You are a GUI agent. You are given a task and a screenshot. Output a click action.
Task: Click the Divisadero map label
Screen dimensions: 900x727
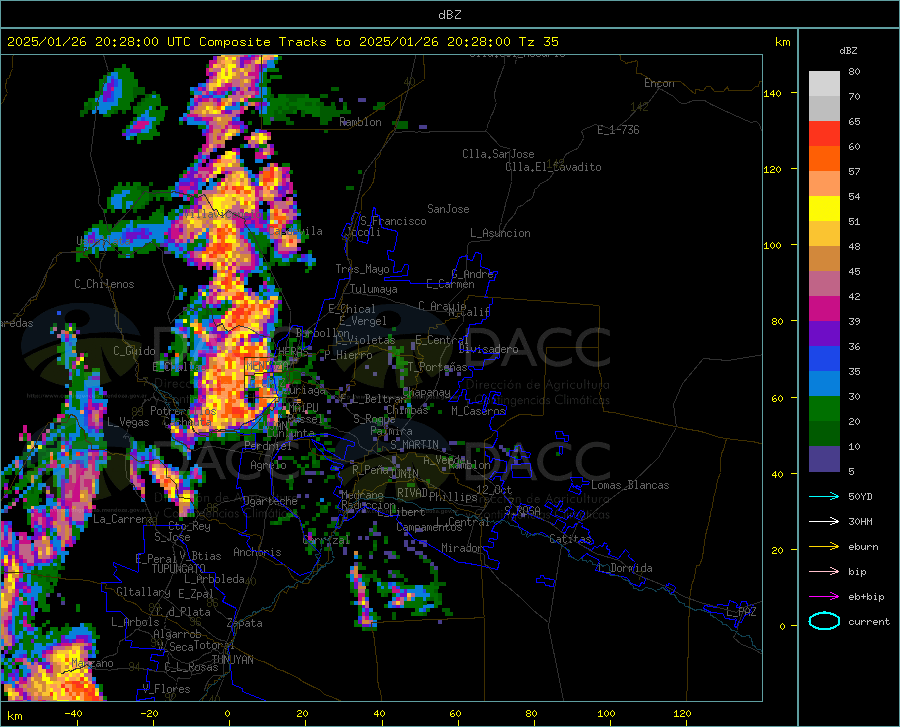pyautogui.click(x=488, y=349)
